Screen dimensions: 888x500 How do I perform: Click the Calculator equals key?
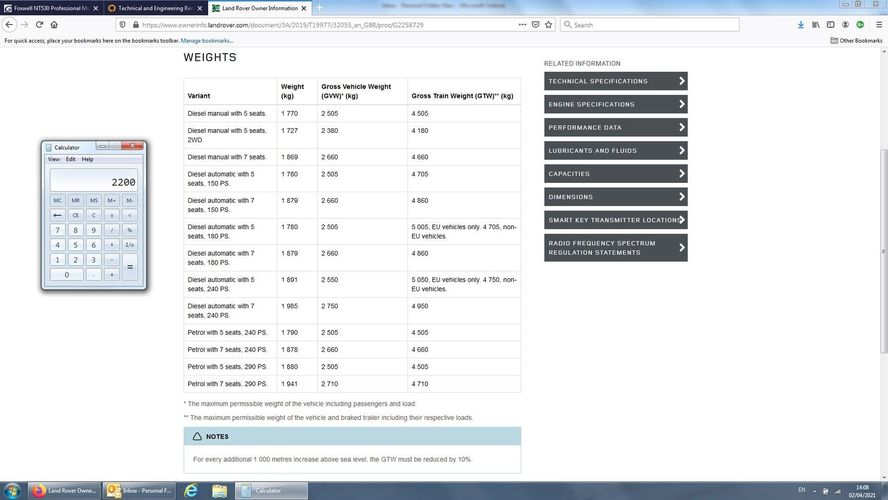tap(130, 267)
